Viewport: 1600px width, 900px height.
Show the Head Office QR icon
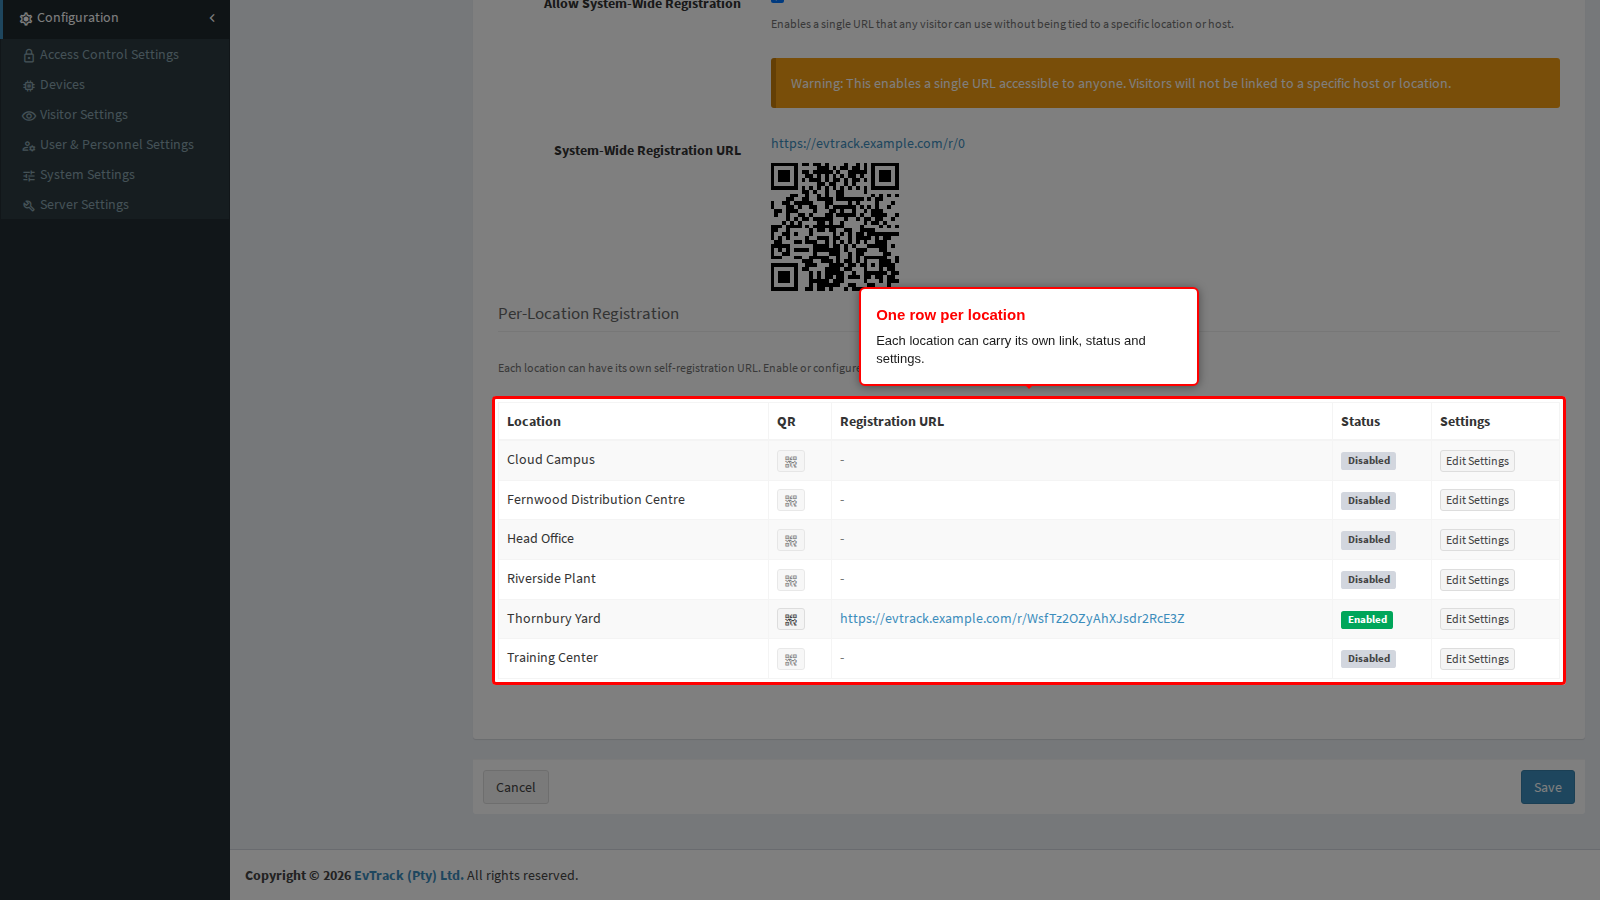[791, 540]
